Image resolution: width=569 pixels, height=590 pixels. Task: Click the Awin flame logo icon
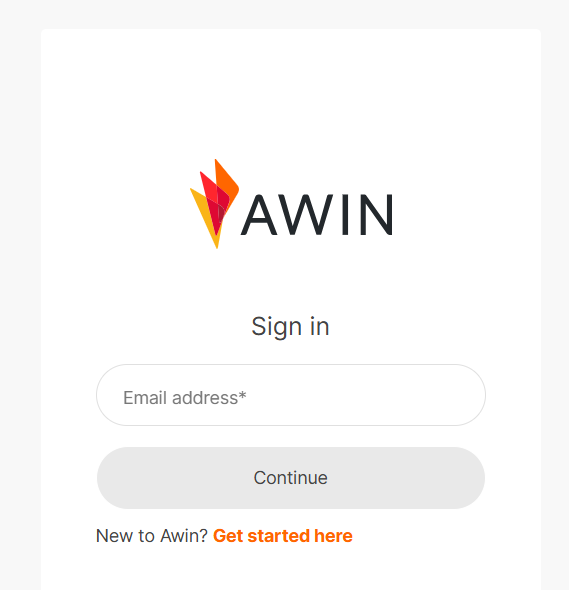[215, 204]
